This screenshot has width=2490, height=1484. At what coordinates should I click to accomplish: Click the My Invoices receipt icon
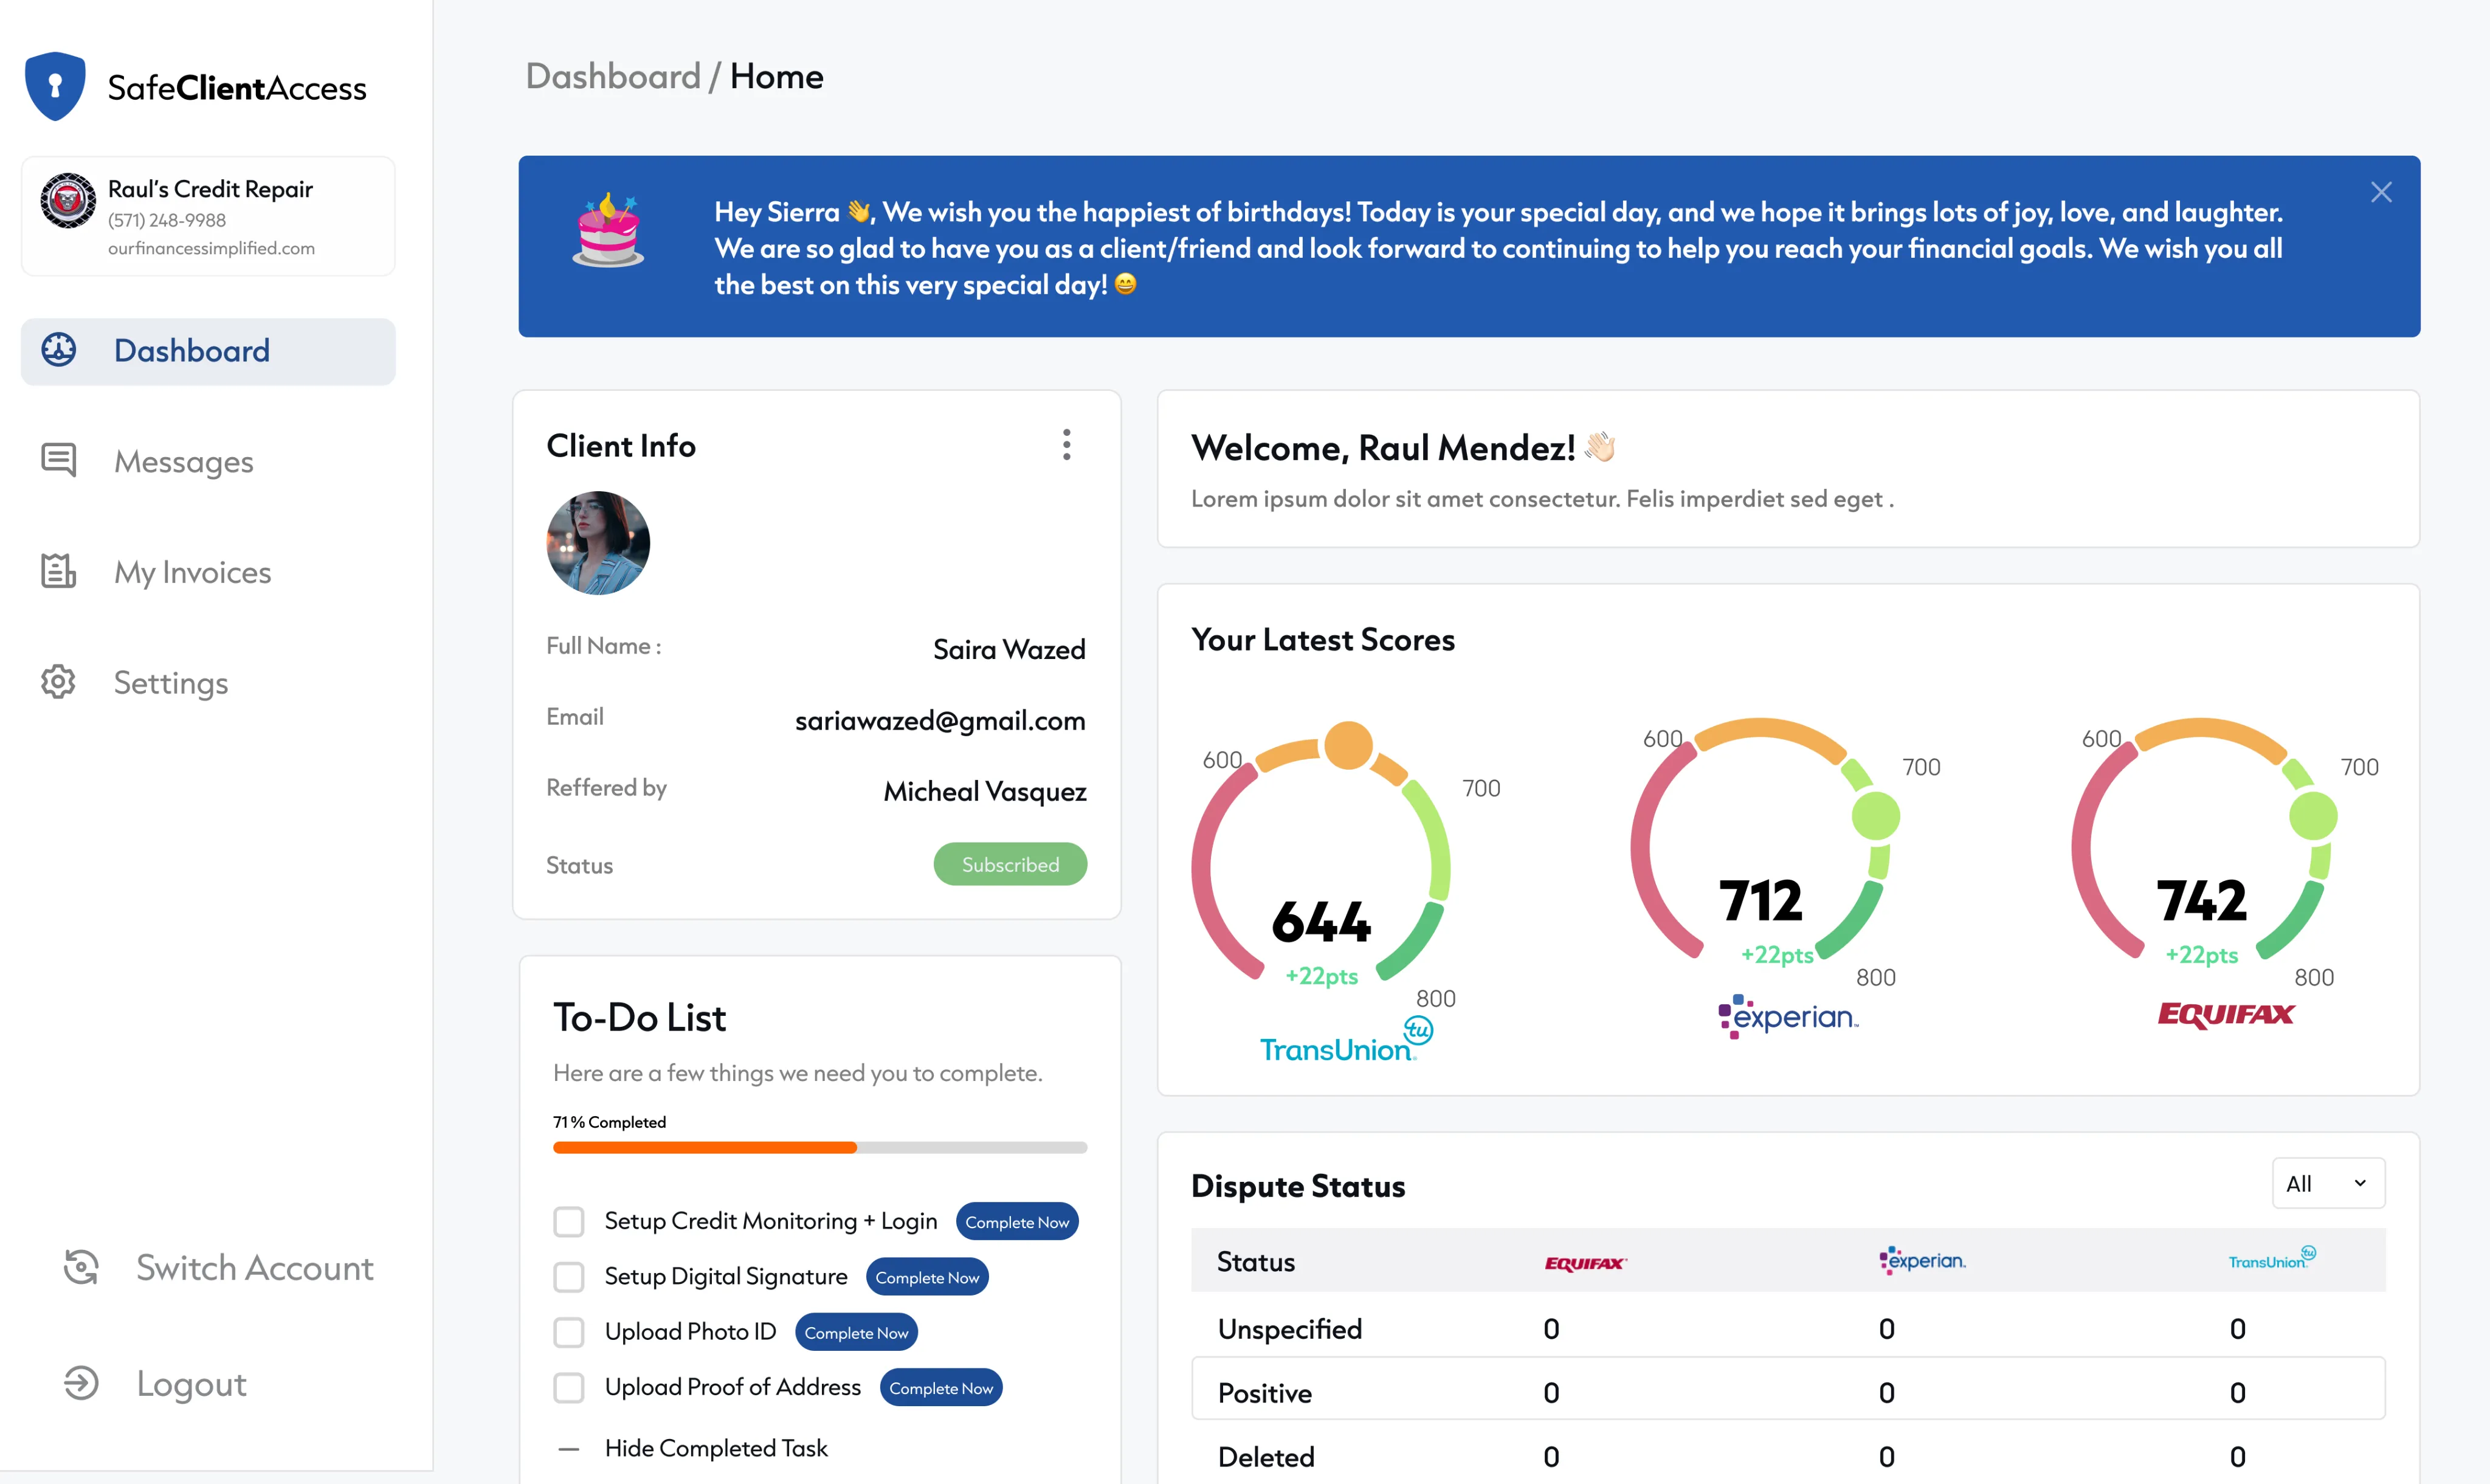[59, 571]
